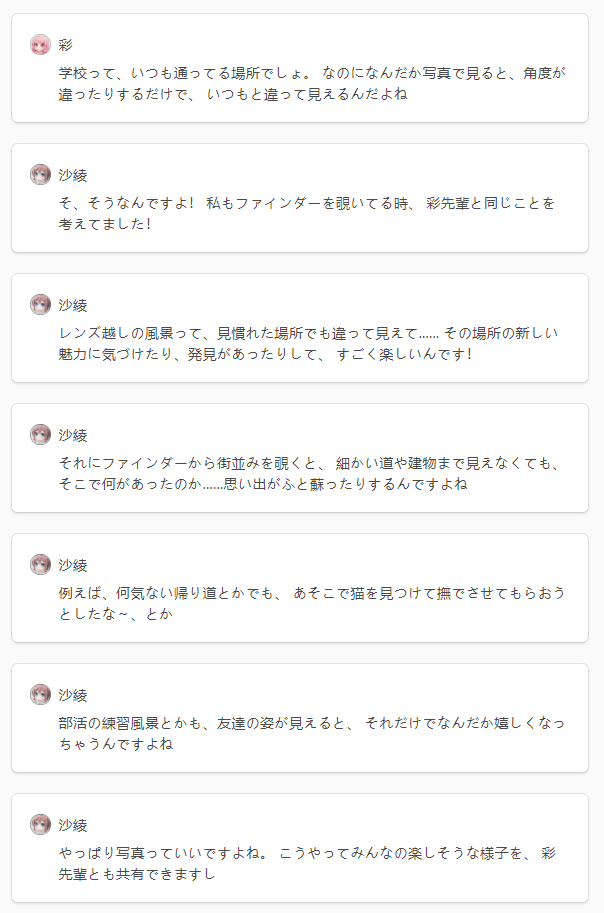Click 沙綾's avatar in '部活の練習風景' message

coord(40,695)
